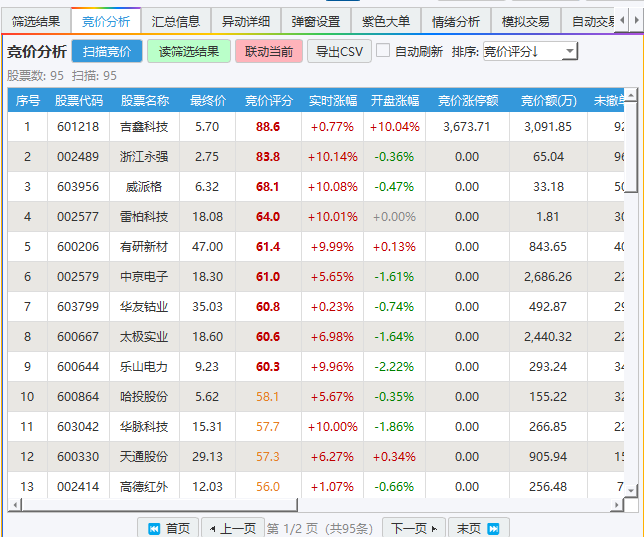The image size is (644, 537).
Task: Select stock code 601218
Action: pos(78,127)
